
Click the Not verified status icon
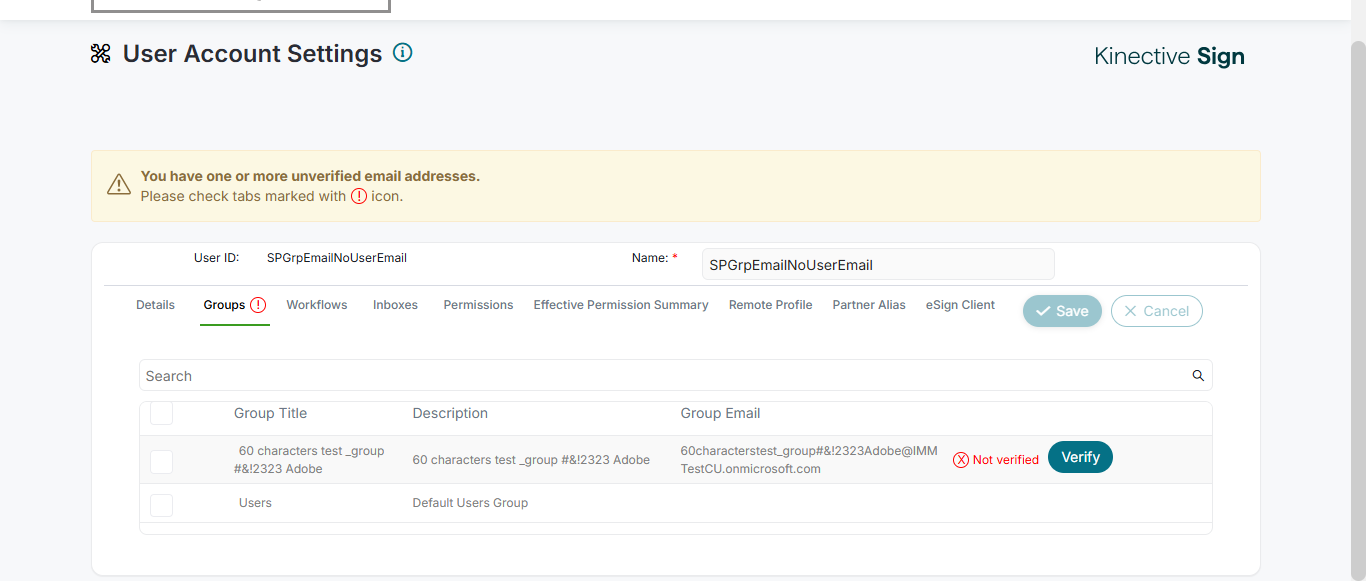pyautogui.click(x=961, y=460)
